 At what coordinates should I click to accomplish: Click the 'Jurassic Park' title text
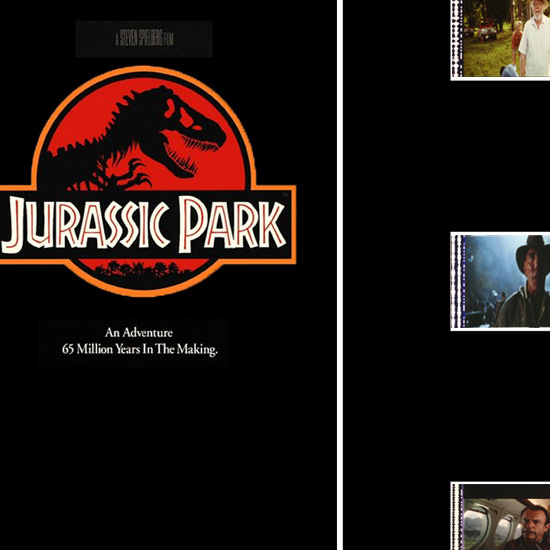click(144, 225)
